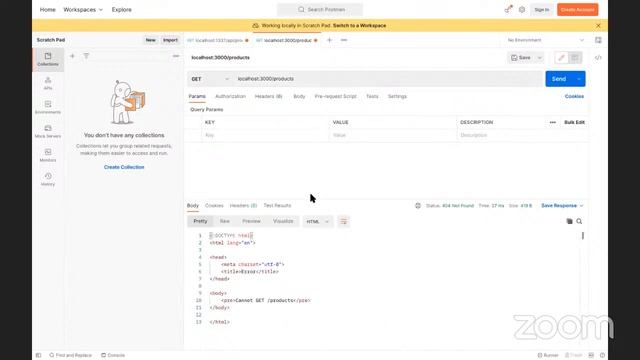
Task: Click the wrap lines icon in response
Action: [344, 221]
